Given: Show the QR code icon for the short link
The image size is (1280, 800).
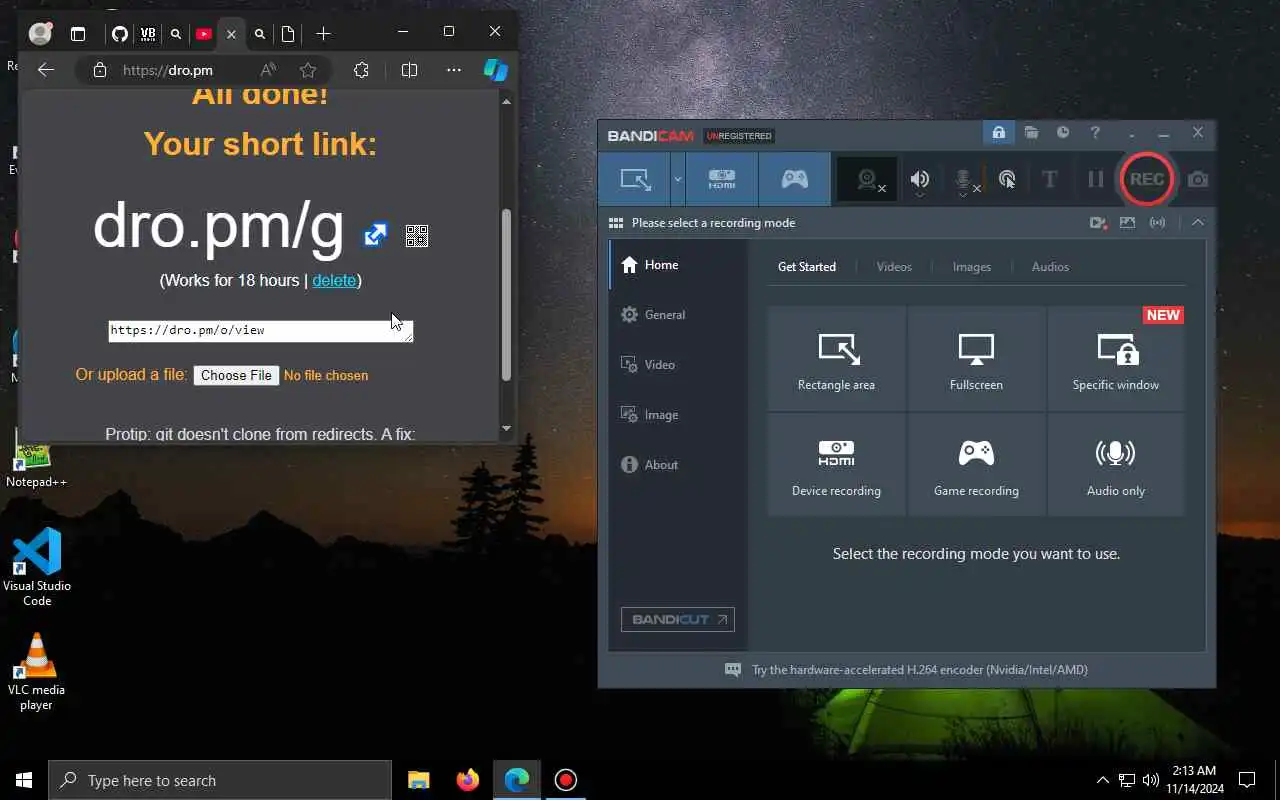Looking at the screenshot, I should coord(417,236).
